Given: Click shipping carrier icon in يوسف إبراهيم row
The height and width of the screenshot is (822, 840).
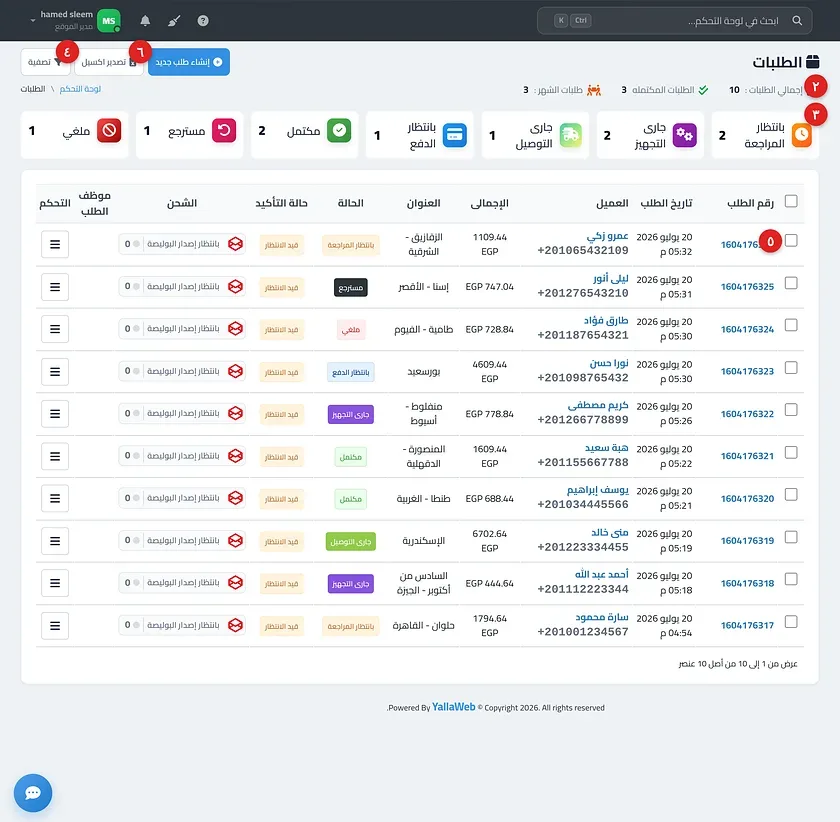Looking at the screenshot, I should click(236, 498).
